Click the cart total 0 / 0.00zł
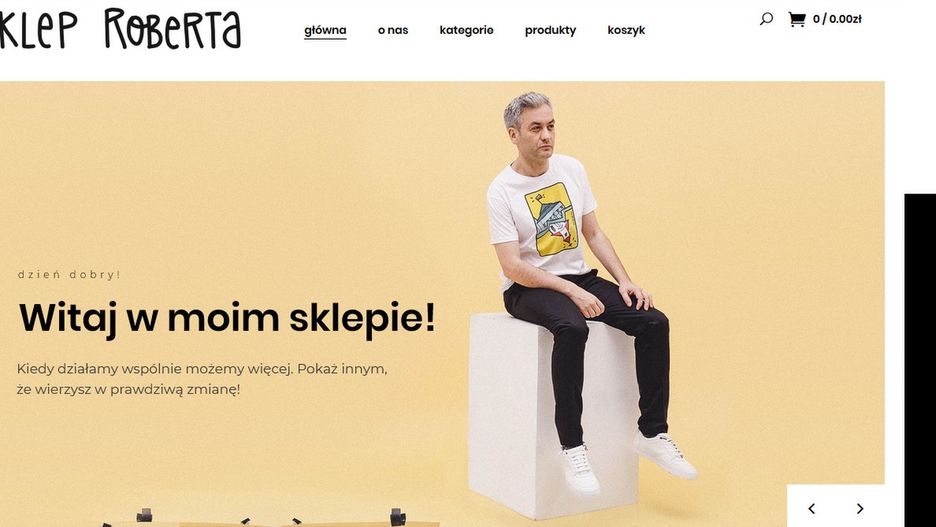Image resolution: width=936 pixels, height=527 pixels. [x=837, y=19]
